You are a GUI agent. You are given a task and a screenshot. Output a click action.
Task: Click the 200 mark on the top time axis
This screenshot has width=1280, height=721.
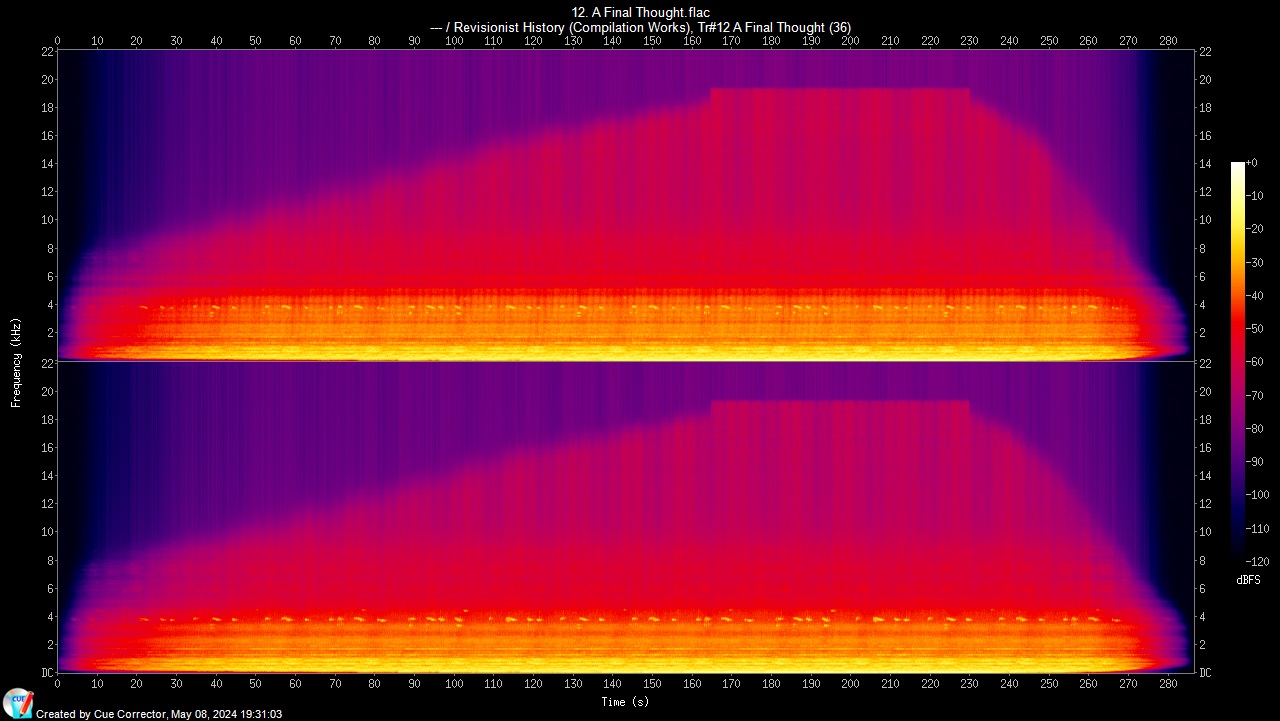coord(850,41)
